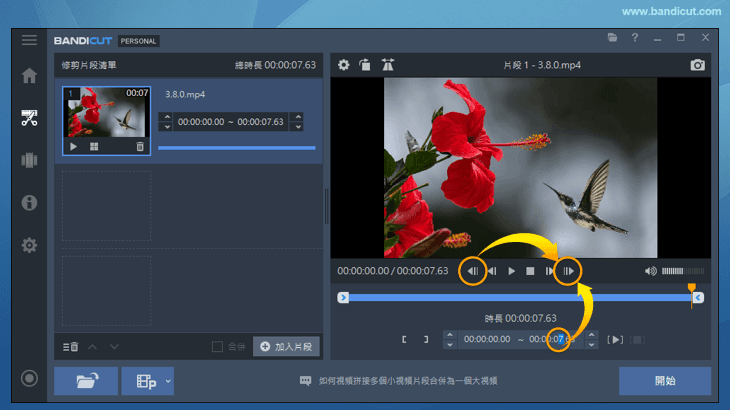
Task: Decrease segment 1 start time in the list
Action: click(x=167, y=127)
